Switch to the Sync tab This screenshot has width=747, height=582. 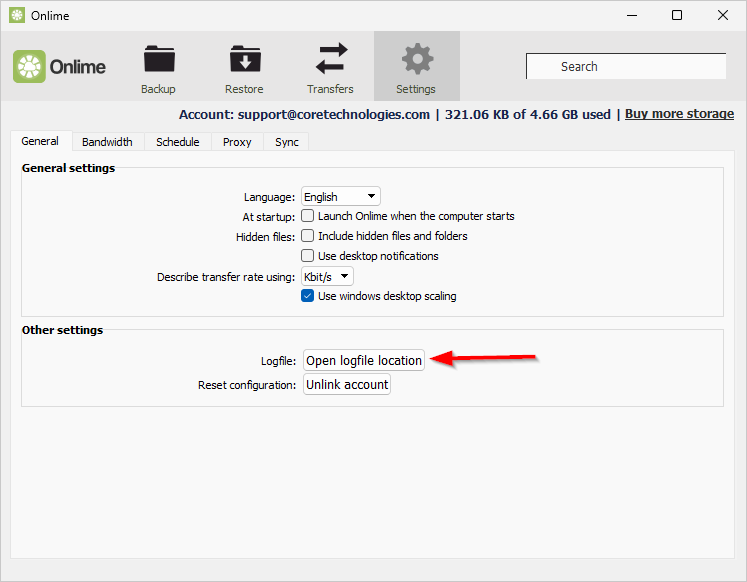point(286,142)
